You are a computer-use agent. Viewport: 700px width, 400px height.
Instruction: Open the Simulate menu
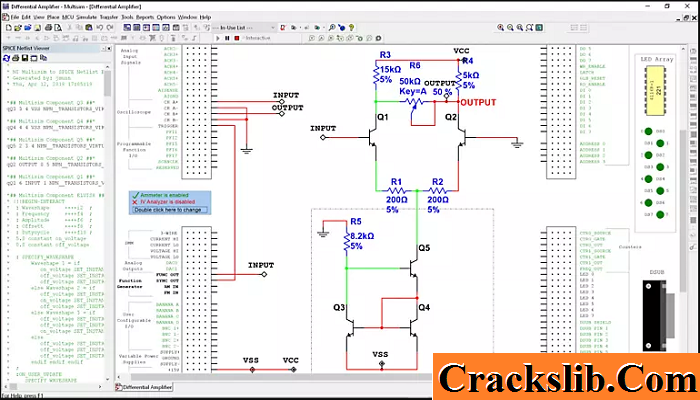point(86,17)
